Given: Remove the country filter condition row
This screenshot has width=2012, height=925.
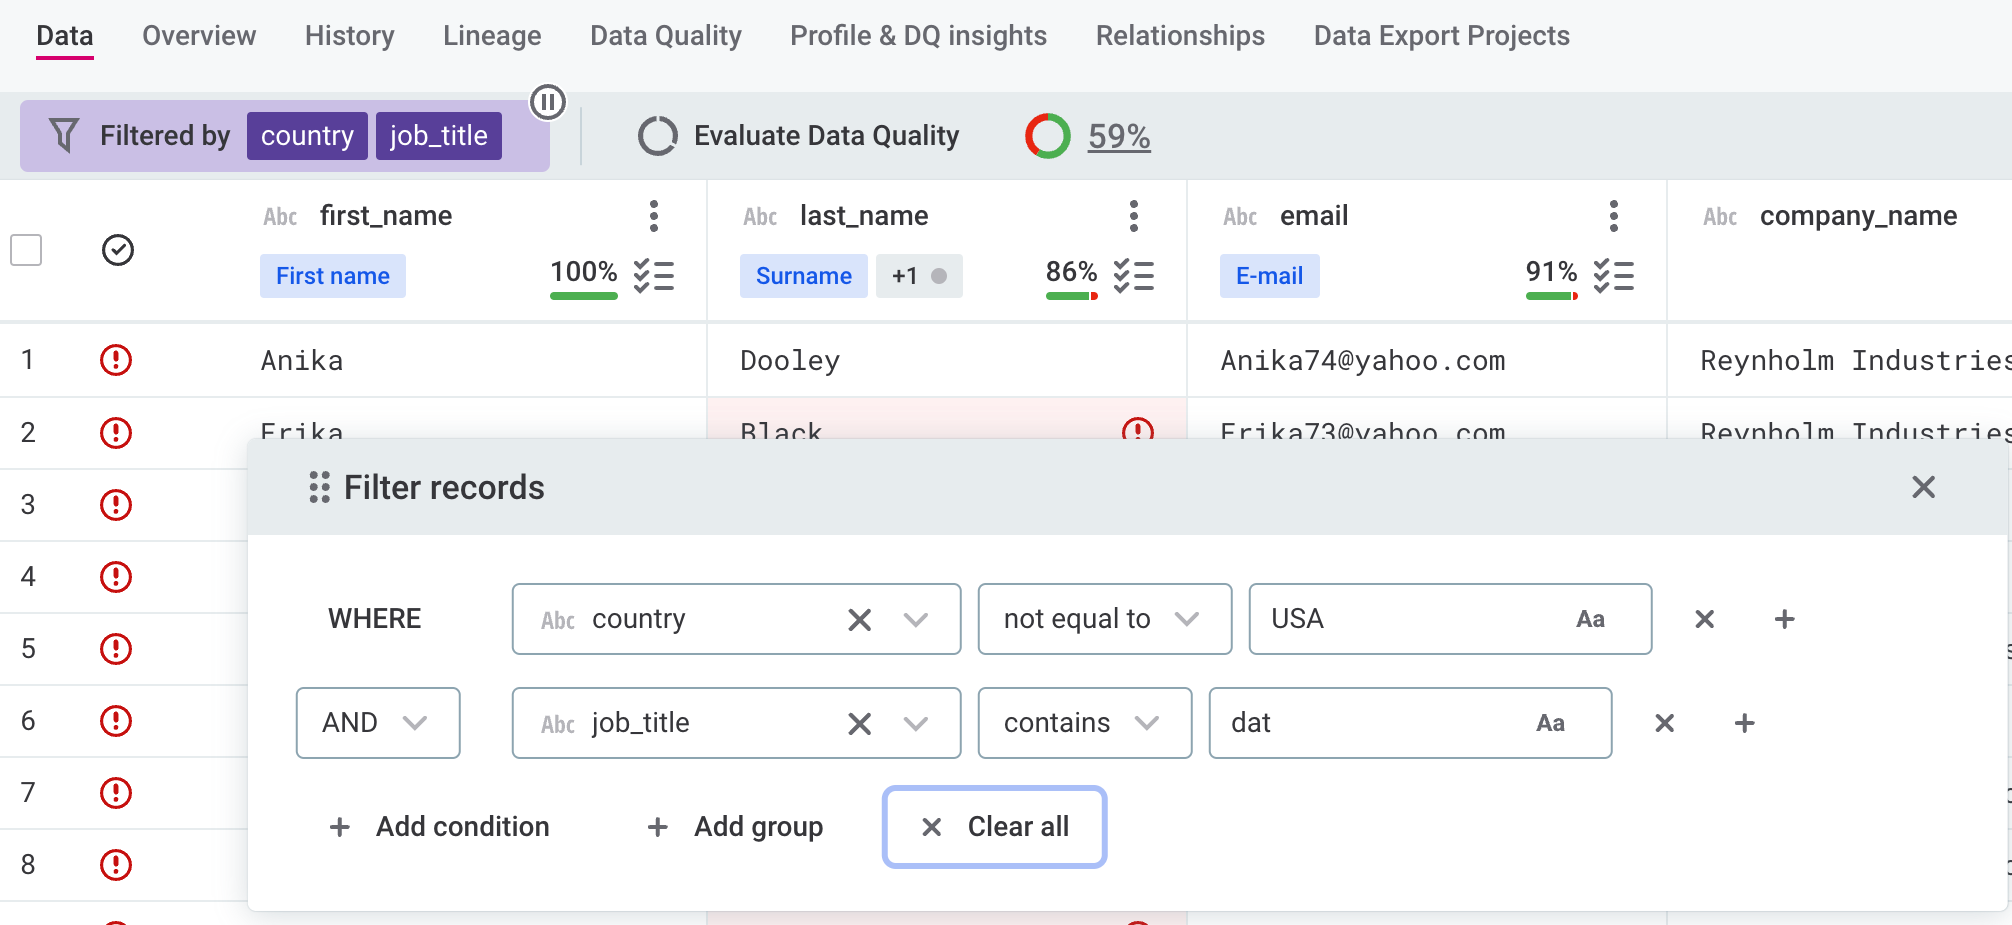Looking at the screenshot, I should [1704, 620].
